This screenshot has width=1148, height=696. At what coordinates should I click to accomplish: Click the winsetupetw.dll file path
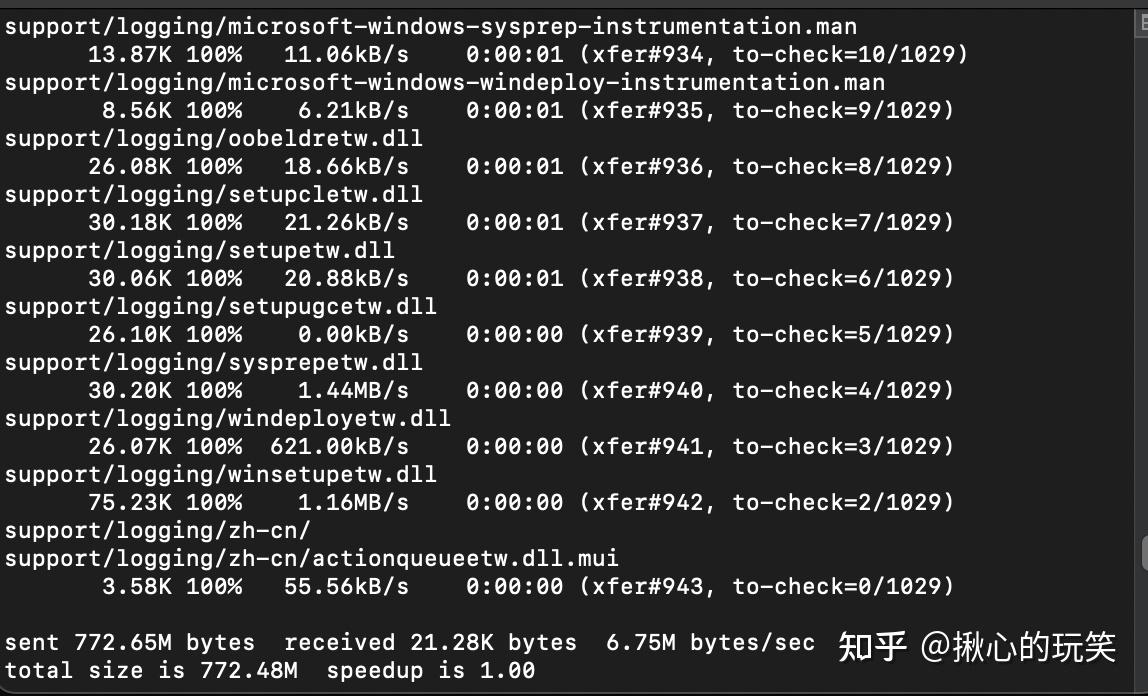pyautogui.click(x=220, y=475)
